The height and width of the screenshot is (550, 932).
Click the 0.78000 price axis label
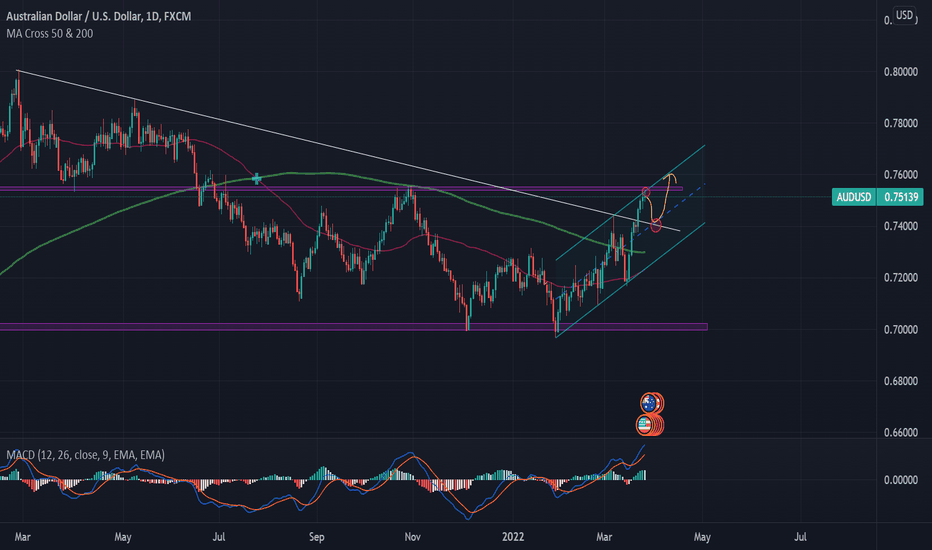pyautogui.click(x=900, y=124)
